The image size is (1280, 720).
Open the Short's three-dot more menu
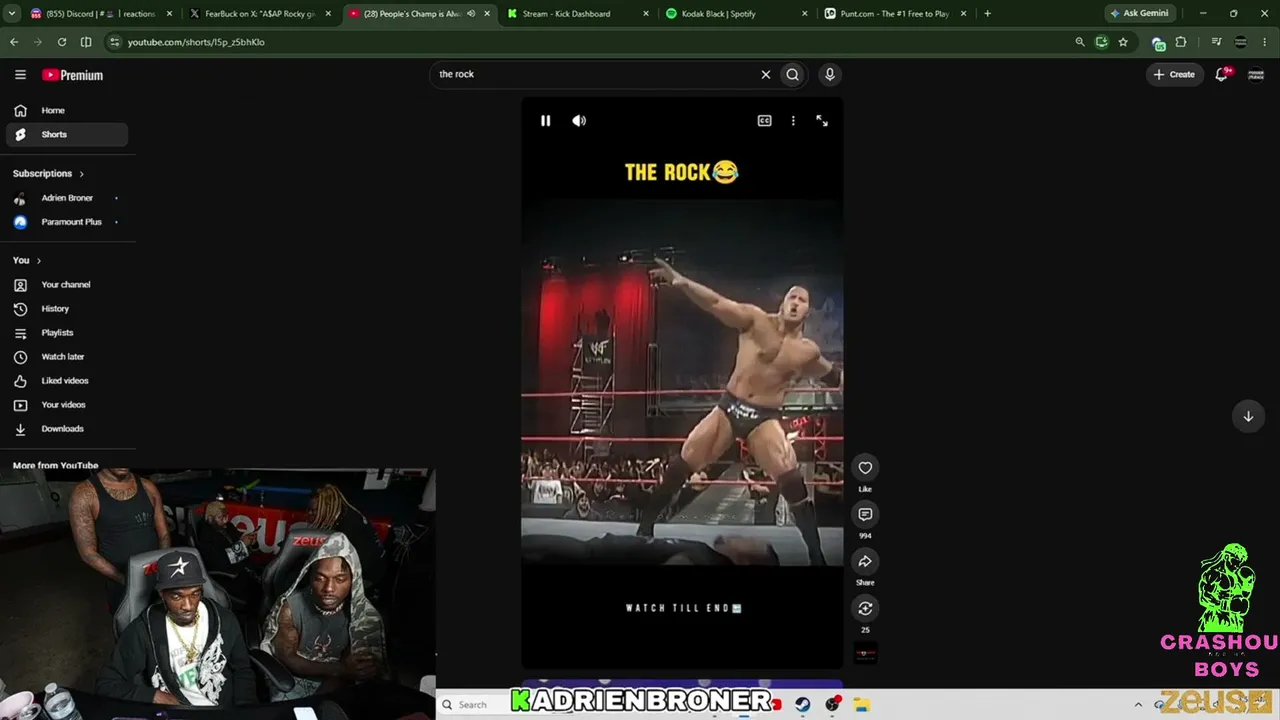tap(793, 121)
